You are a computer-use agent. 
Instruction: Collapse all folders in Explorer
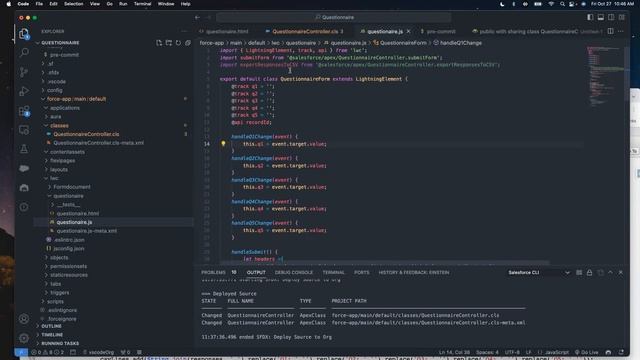[x=188, y=43]
